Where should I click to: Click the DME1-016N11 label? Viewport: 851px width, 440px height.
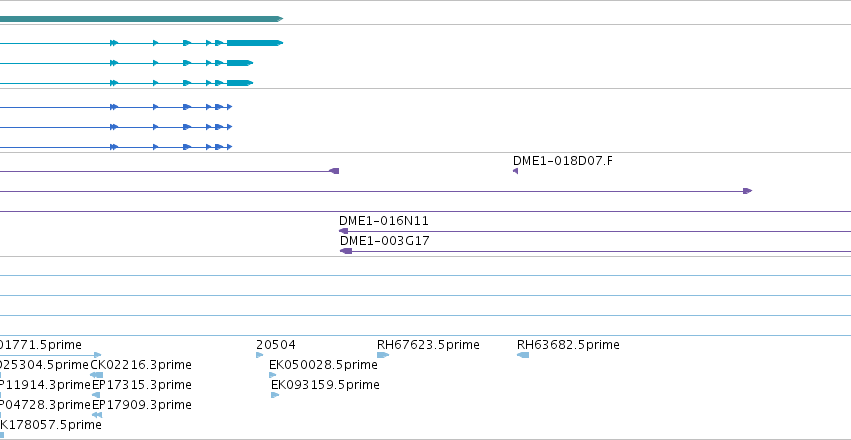tap(384, 221)
